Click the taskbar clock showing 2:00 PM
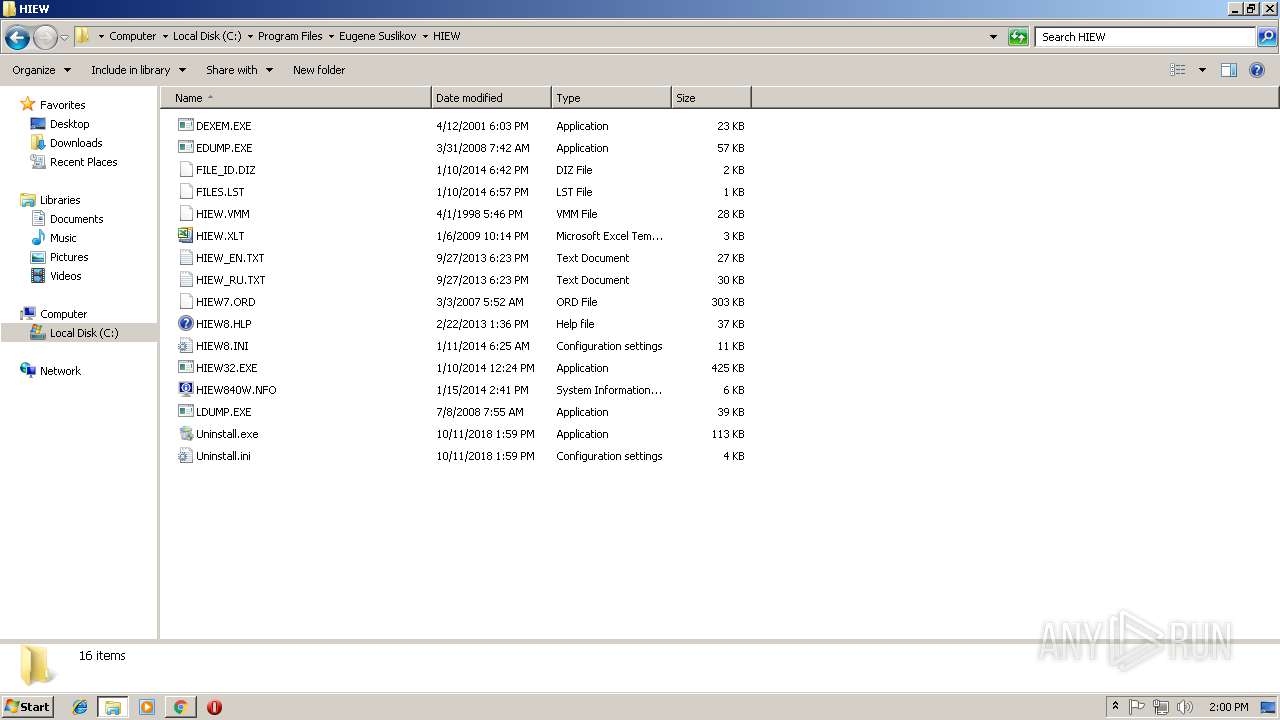The image size is (1280, 720). (x=1228, y=707)
